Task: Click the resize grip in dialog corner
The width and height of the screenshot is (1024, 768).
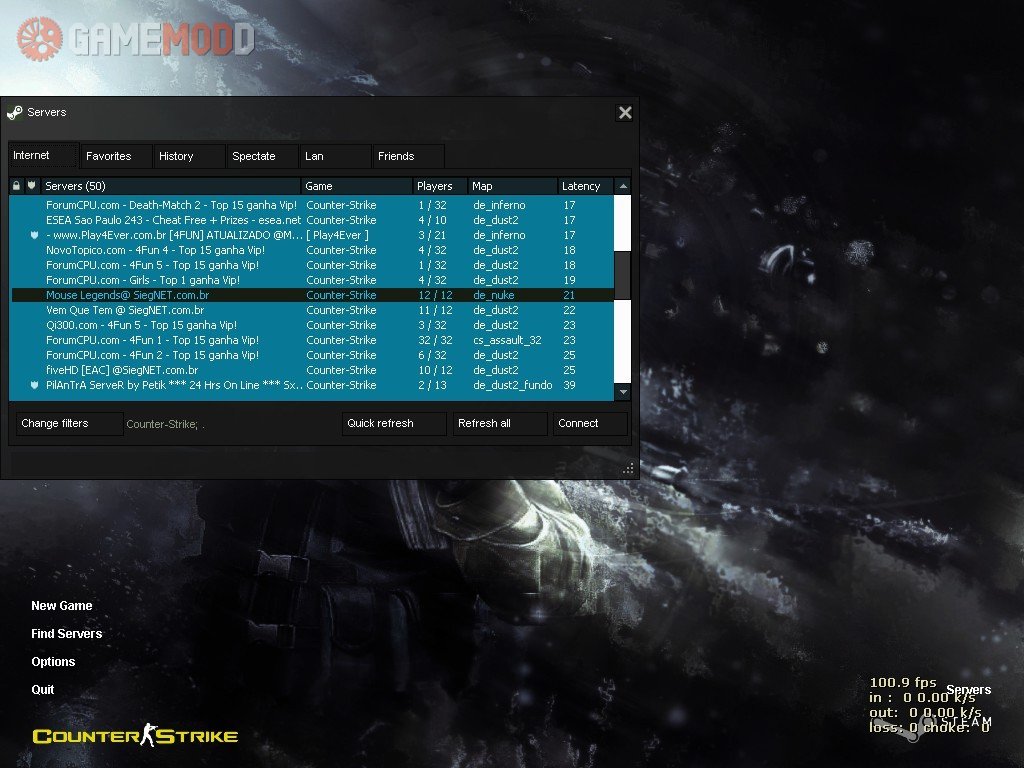Action: tap(628, 467)
